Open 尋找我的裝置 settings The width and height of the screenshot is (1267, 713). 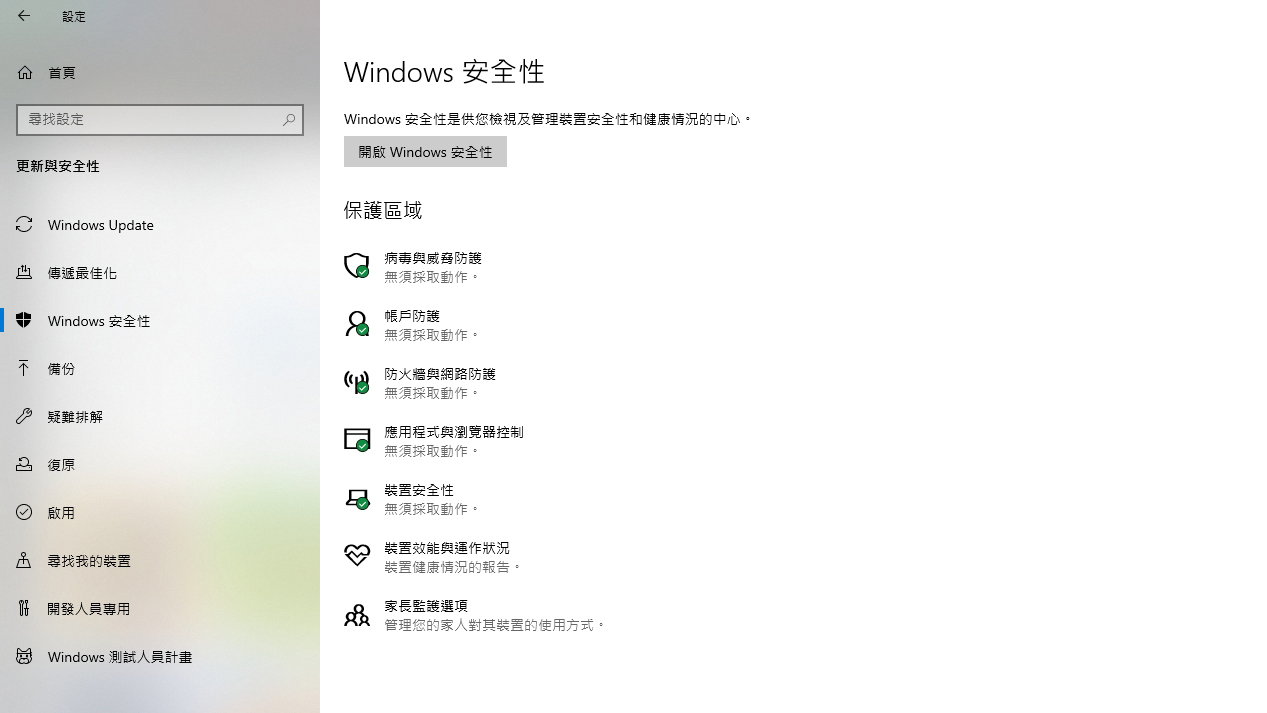pos(160,560)
